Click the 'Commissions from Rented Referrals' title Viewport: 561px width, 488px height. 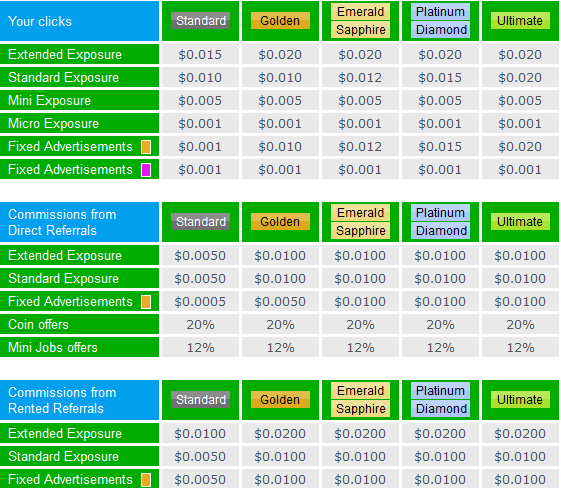pos(62,400)
